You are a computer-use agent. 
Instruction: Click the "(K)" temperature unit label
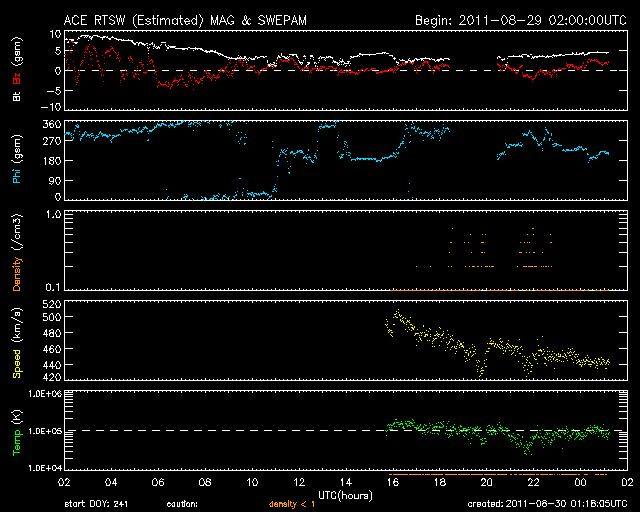[17, 417]
